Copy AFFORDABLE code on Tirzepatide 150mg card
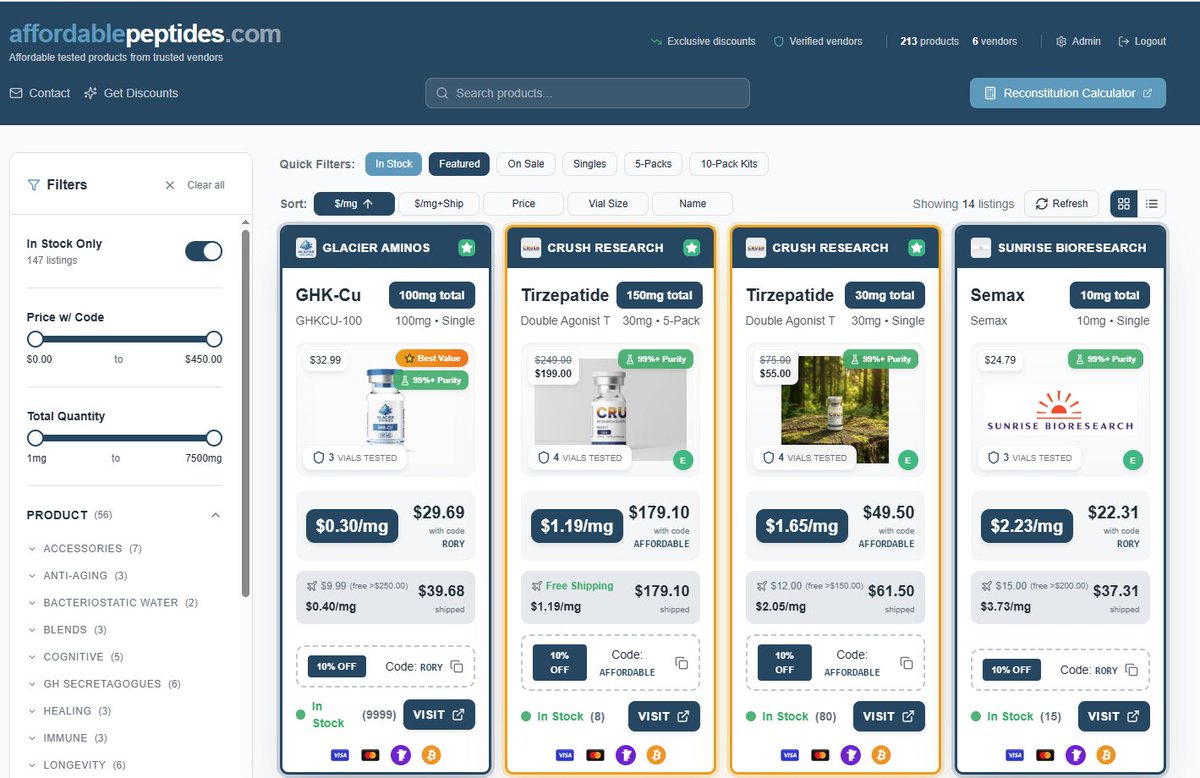The image size is (1200, 778). pyautogui.click(x=681, y=663)
